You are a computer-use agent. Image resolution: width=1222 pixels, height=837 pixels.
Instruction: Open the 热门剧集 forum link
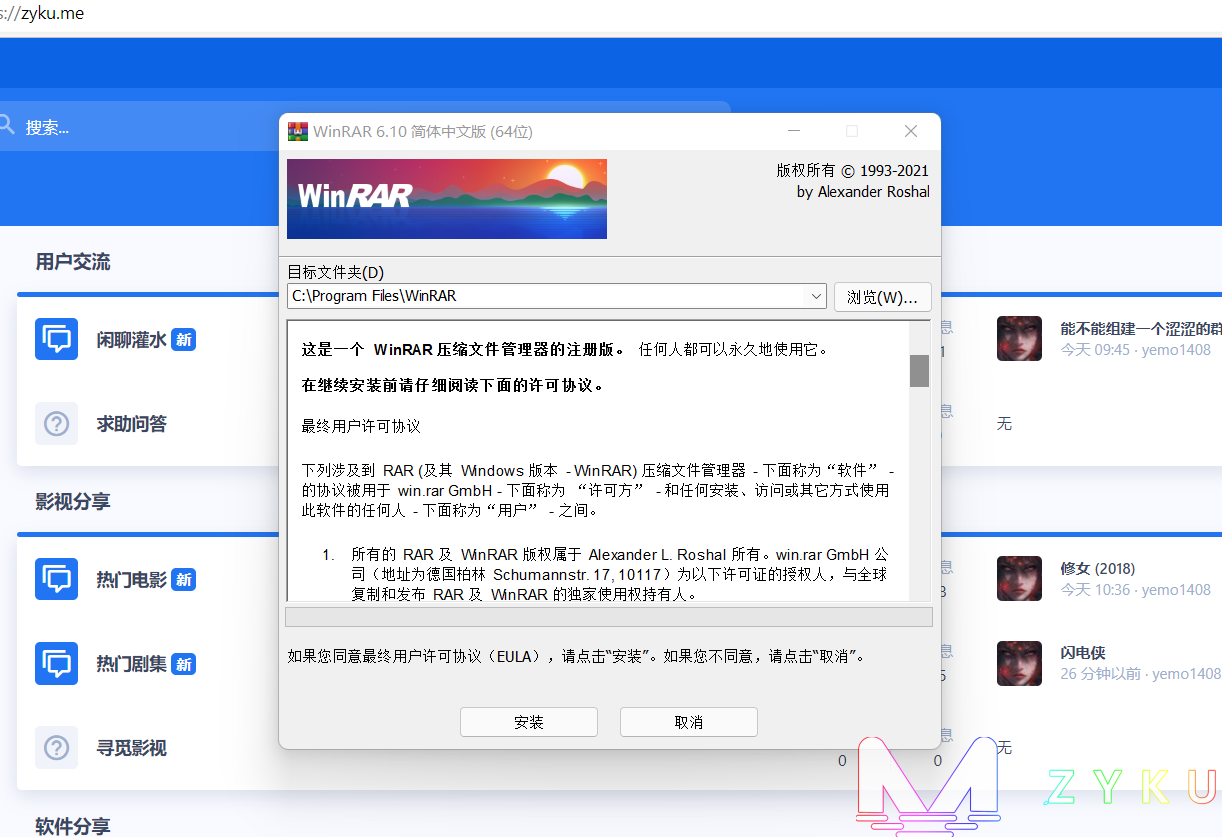(x=131, y=663)
